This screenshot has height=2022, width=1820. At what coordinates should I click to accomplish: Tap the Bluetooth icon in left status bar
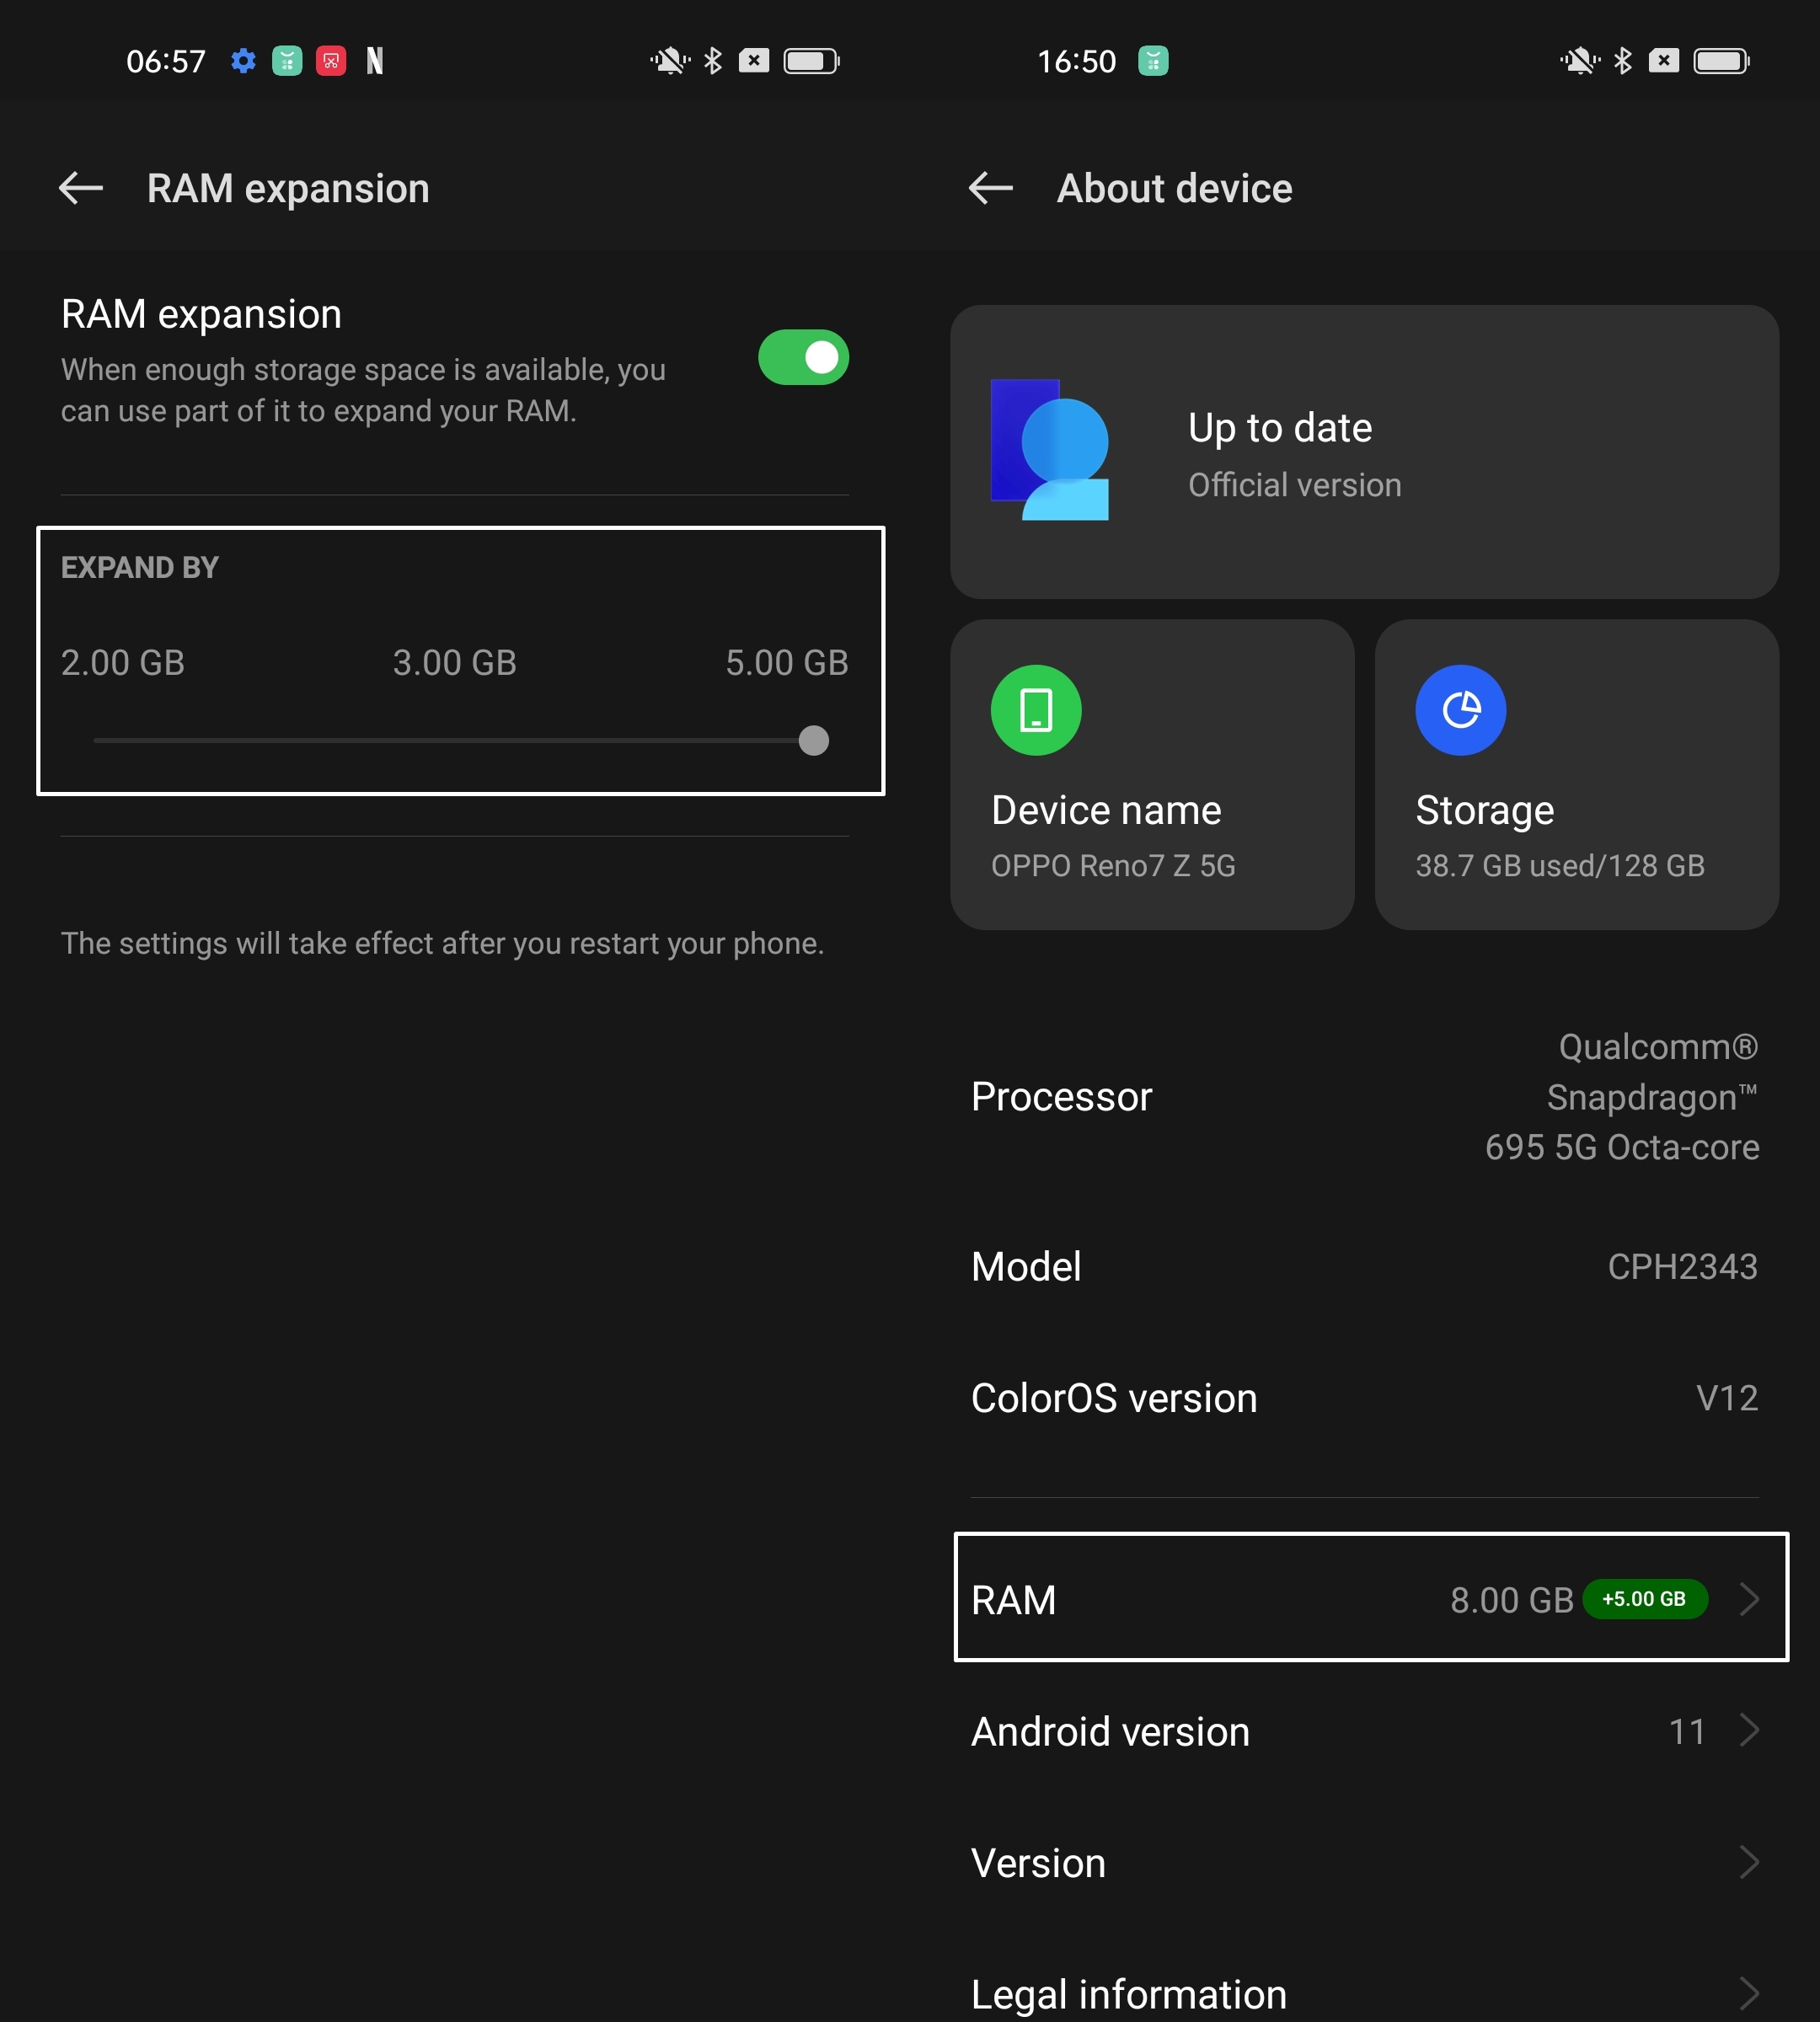tap(712, 61)
